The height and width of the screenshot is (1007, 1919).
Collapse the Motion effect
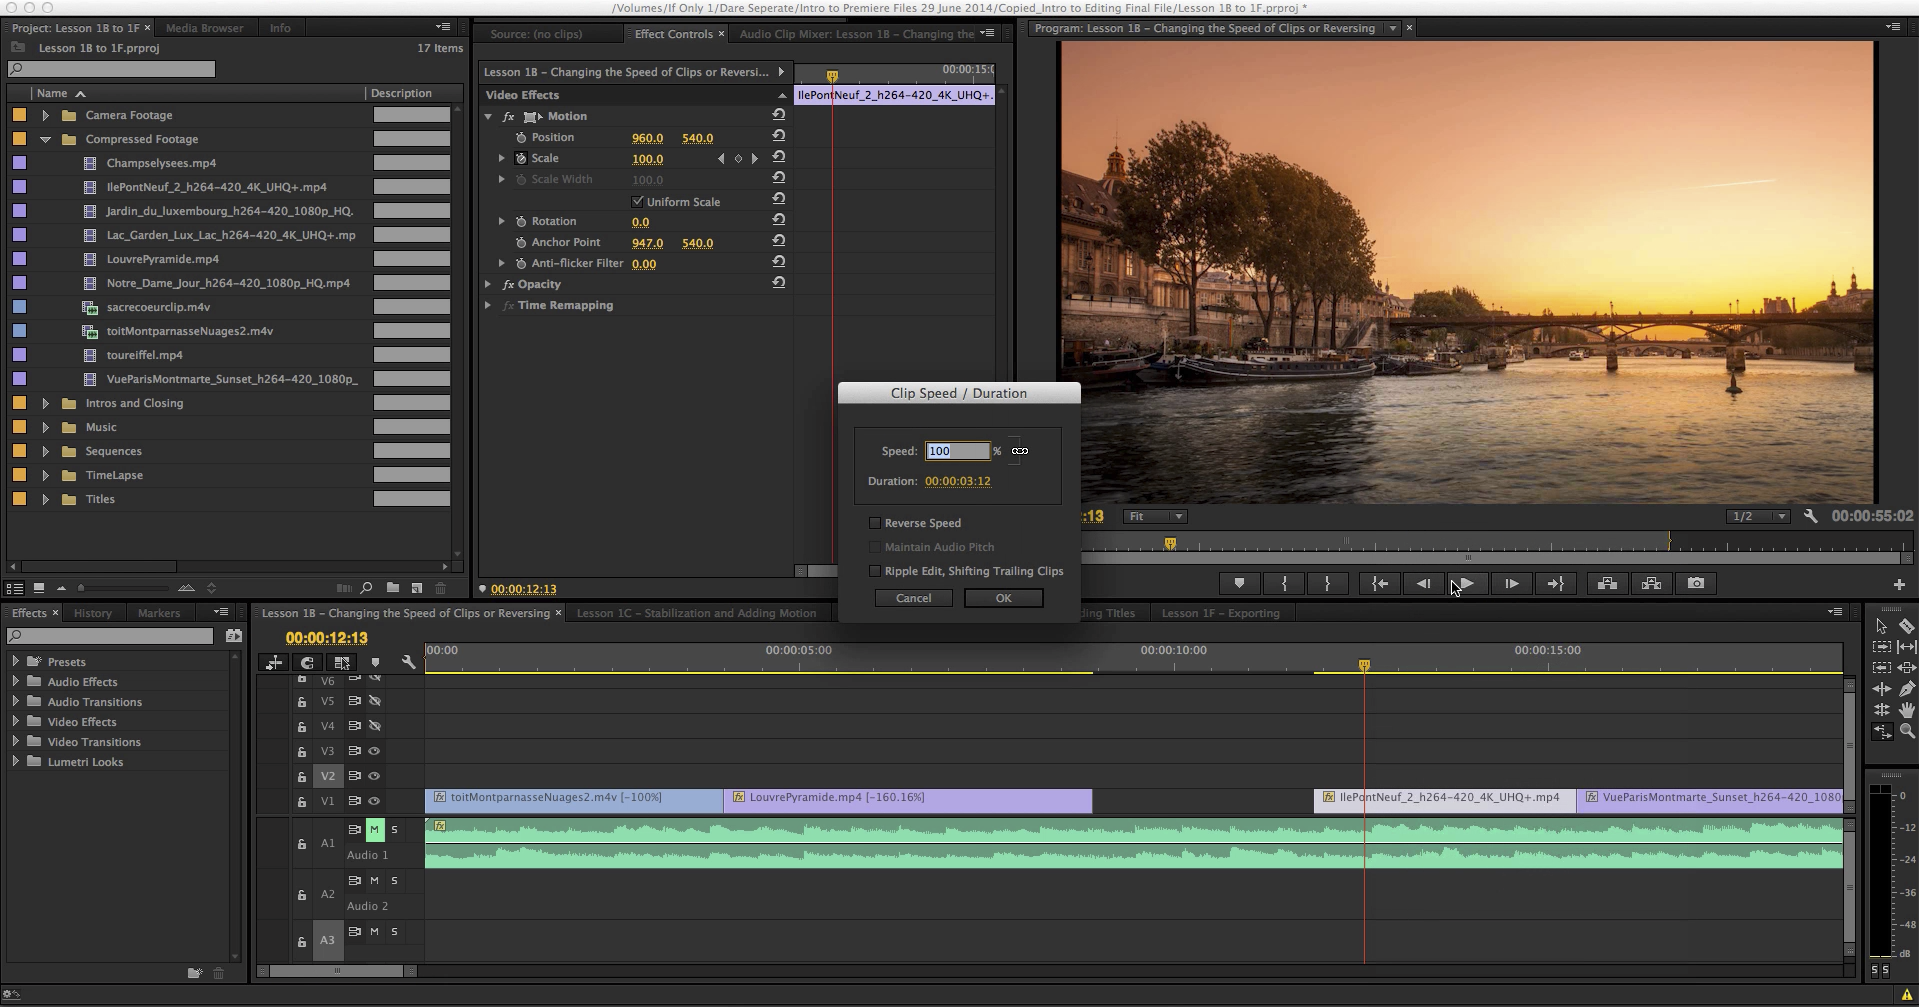488,116
